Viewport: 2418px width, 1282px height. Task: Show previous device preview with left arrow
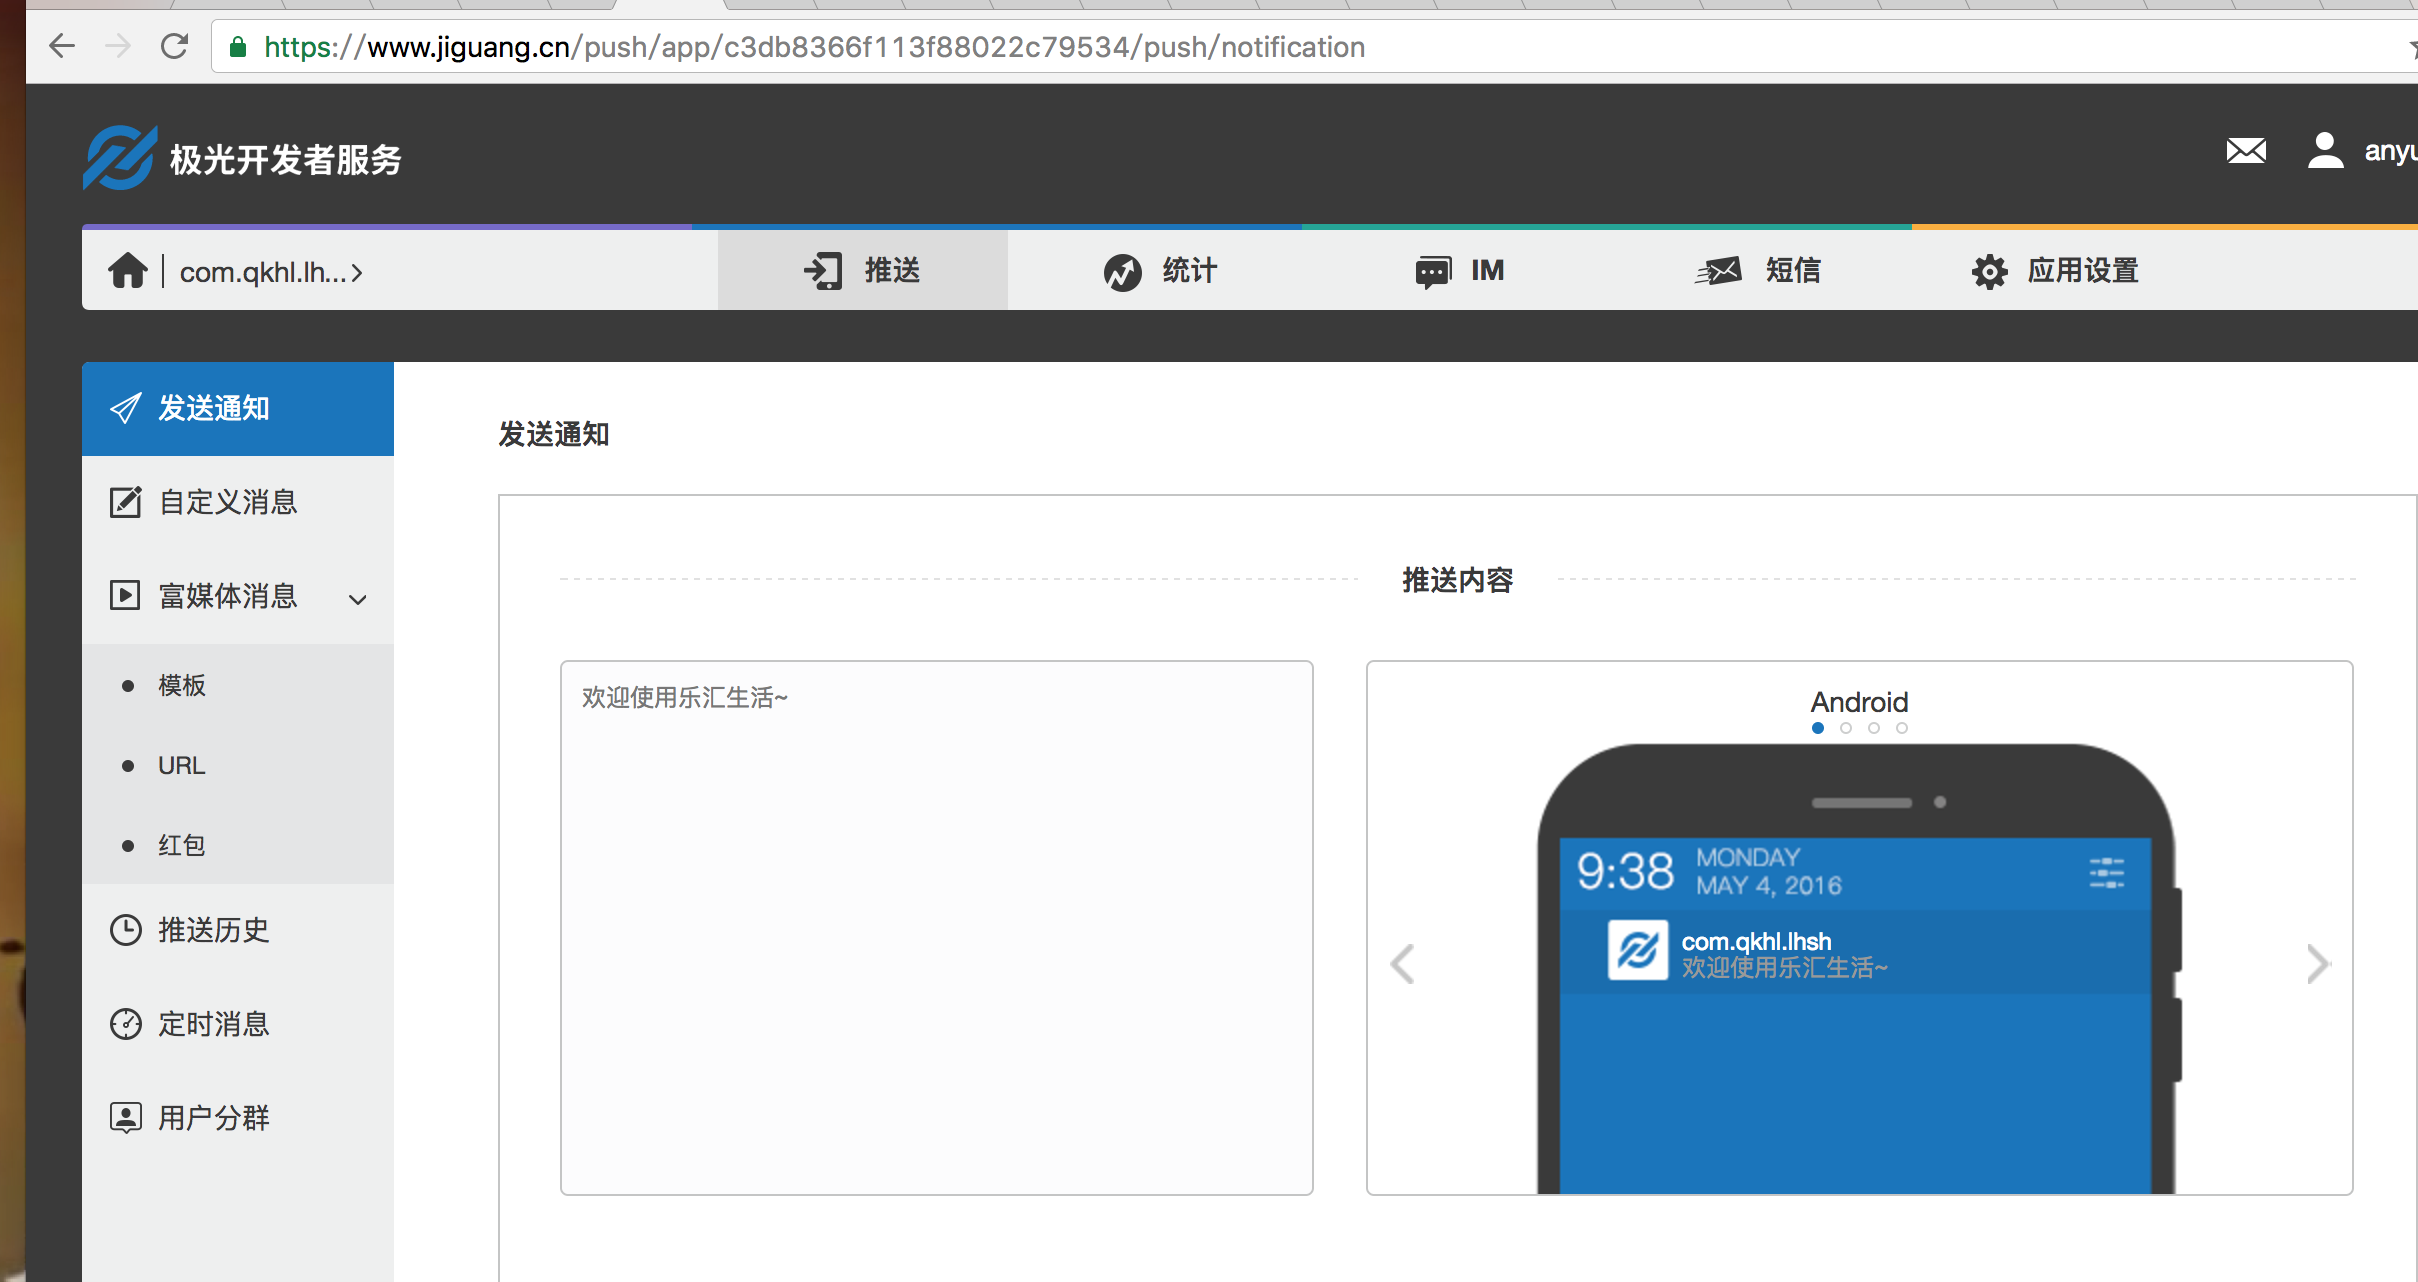[1402, 964]
